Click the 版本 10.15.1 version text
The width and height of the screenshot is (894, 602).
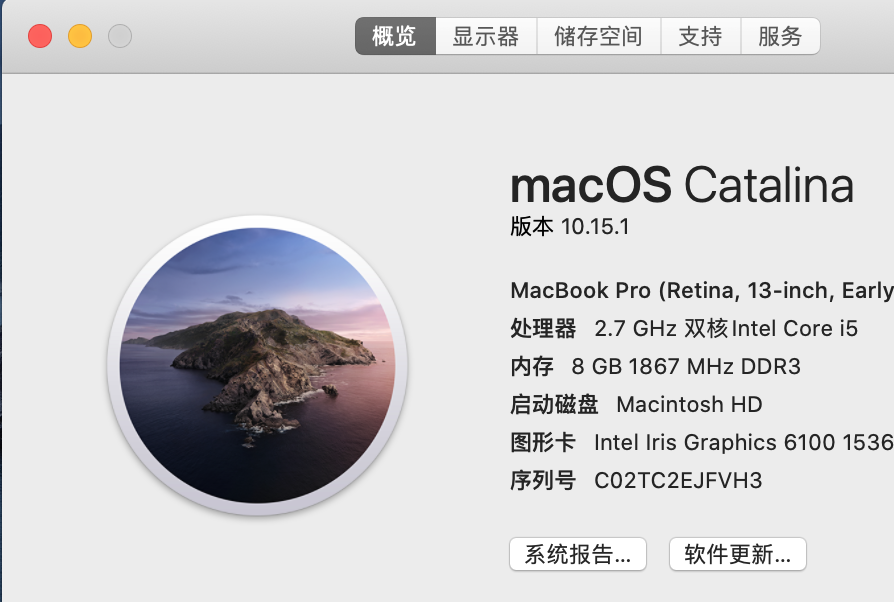coord(570,227)
